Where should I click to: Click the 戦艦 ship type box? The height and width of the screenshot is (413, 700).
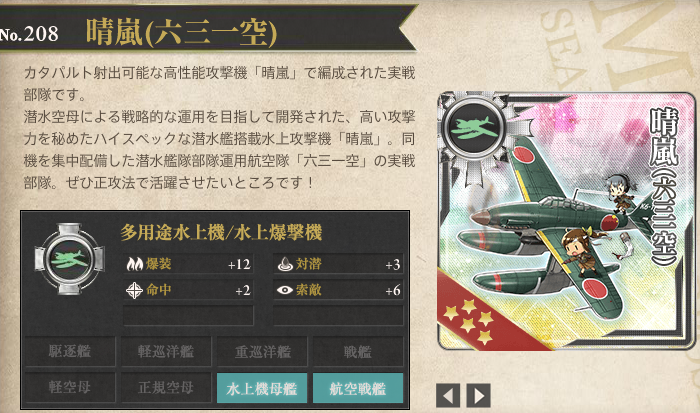click(358, 351)
